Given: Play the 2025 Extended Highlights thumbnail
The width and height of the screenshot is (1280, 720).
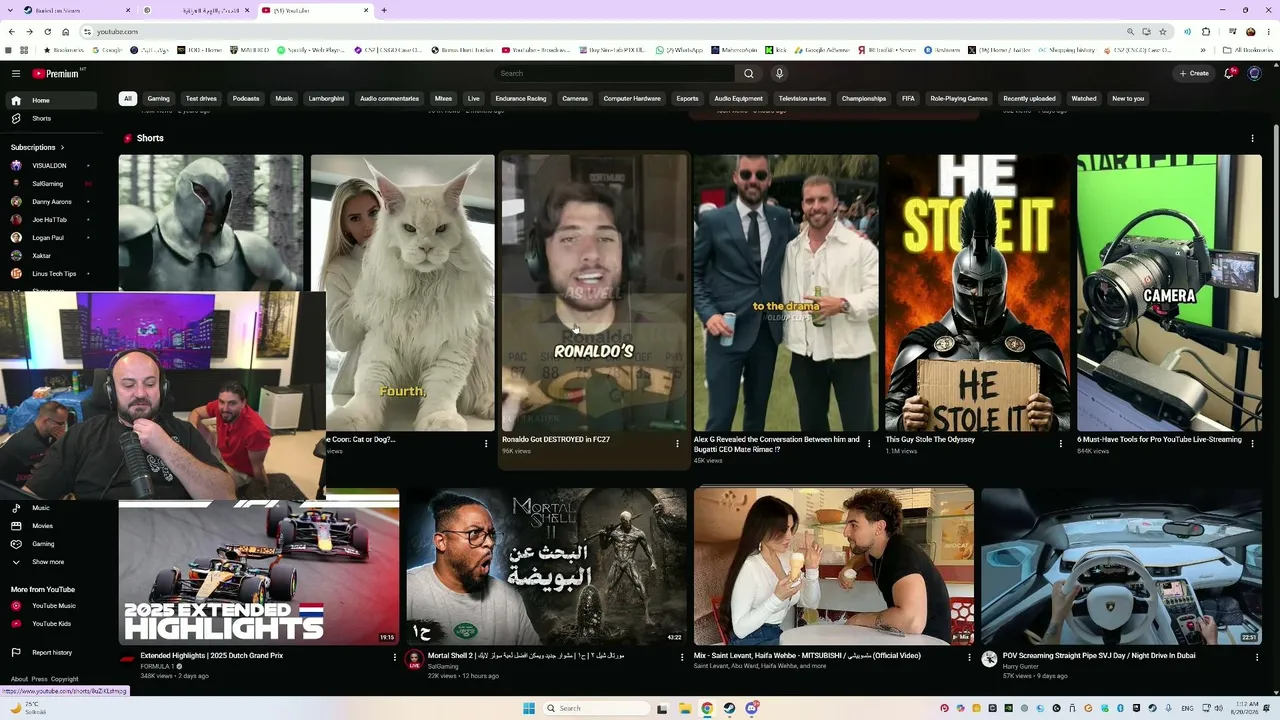Looking at the screenshot, I should coord(259,567).
